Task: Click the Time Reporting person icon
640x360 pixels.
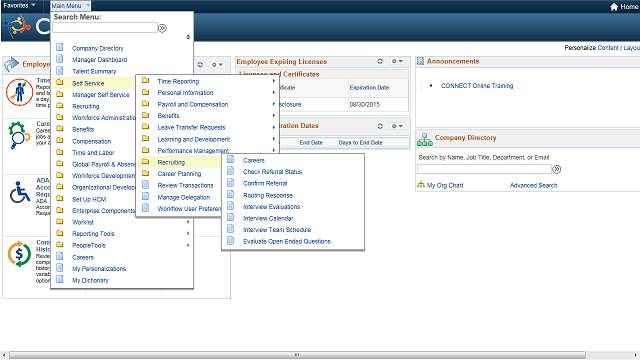Action: pyautogui.click(x=19, y=92)
